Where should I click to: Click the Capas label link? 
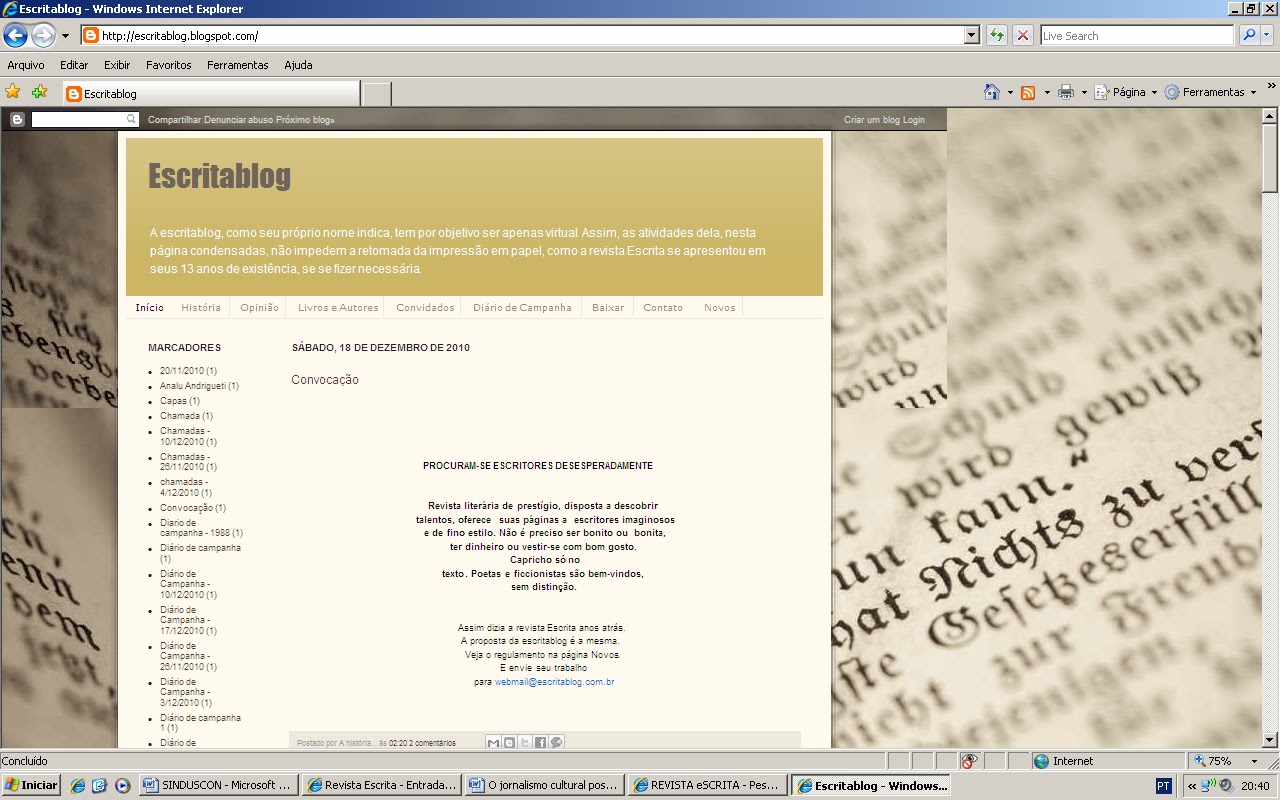tap(173, 401)
